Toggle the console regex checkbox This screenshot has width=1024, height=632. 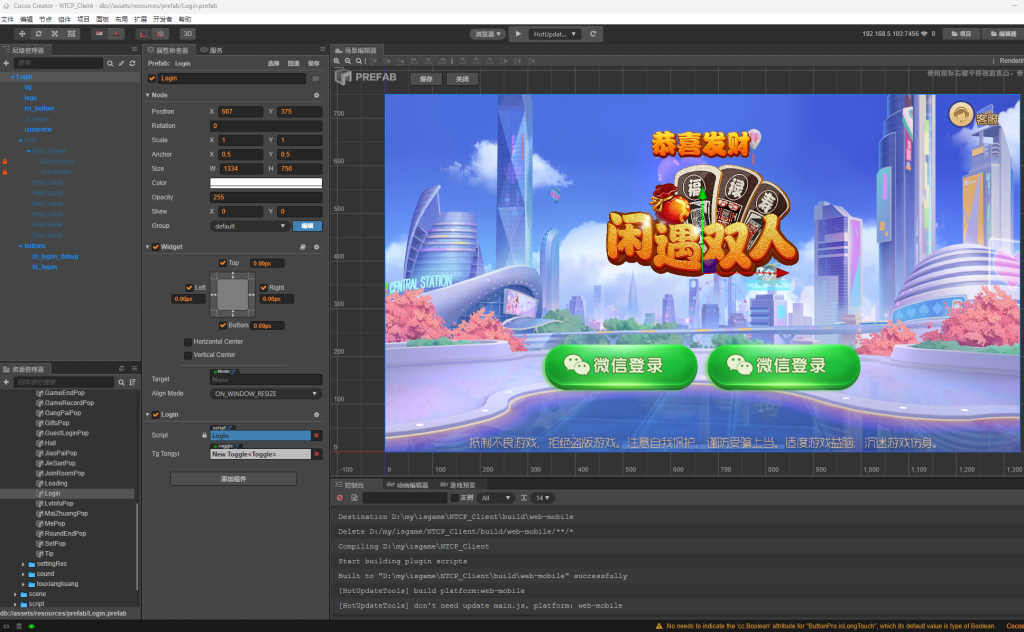[455, 498]
